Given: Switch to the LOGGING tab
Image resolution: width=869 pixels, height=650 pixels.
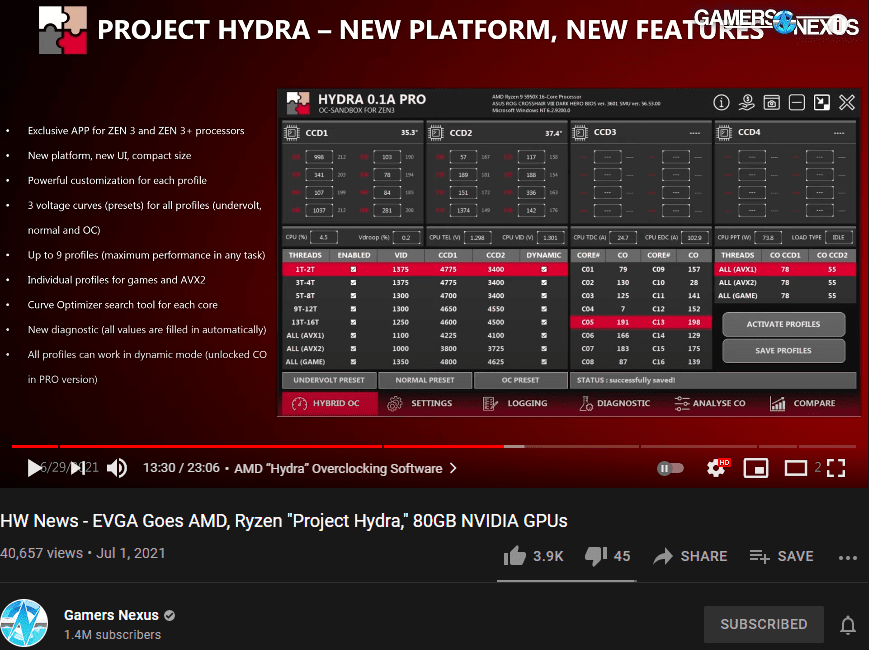Looking at the screenshot, I should click(515, 403).
